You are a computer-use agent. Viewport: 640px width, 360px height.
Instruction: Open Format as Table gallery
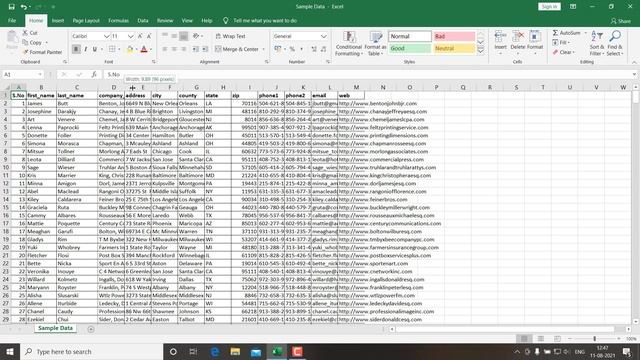click(375, 43)
